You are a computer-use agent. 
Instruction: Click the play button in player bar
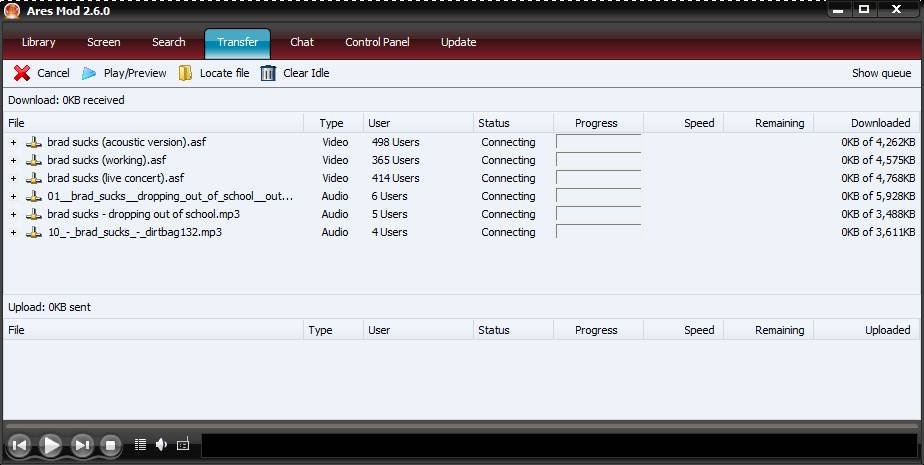point(51,445)
